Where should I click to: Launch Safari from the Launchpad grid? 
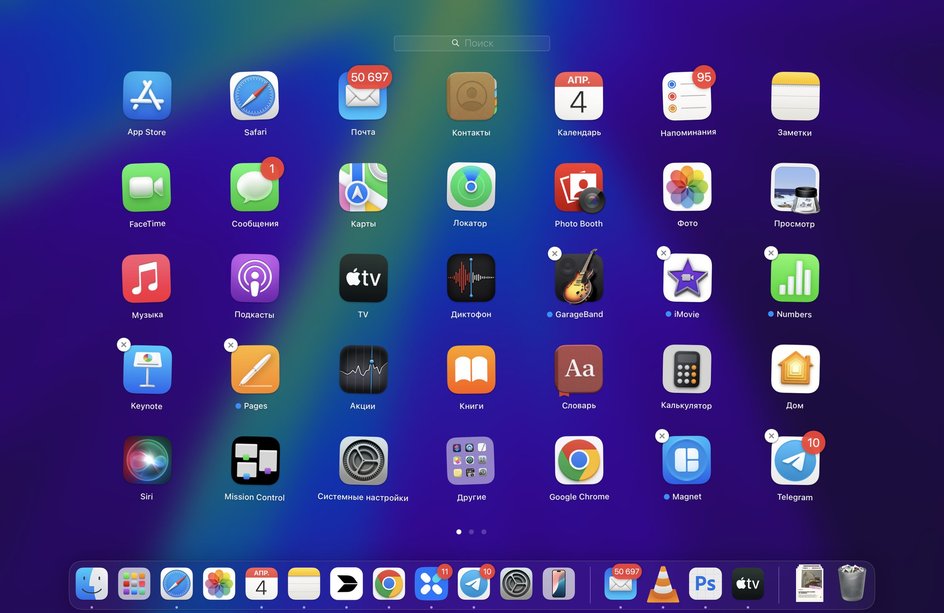tap(255, 96)
